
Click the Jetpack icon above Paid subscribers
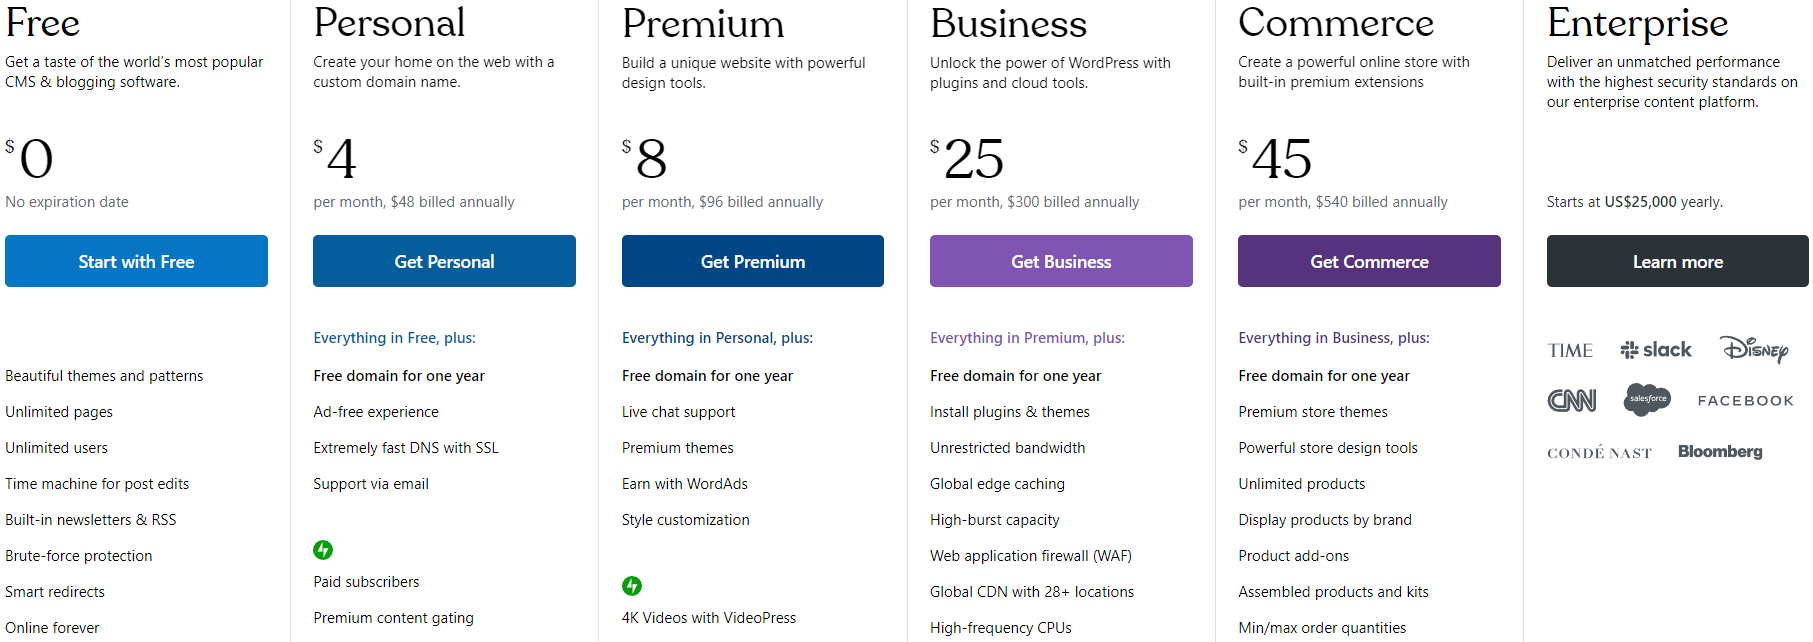coord(323,550)
